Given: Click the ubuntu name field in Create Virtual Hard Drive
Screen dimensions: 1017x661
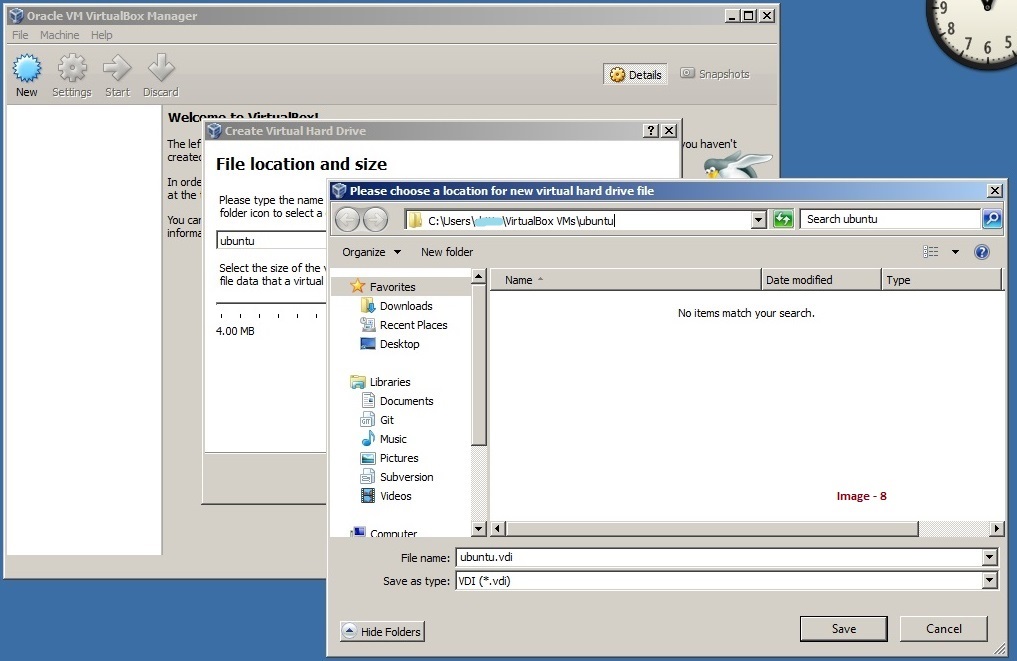Looking at the screenshot, I should pyautogui.click(x=271, y=241).
